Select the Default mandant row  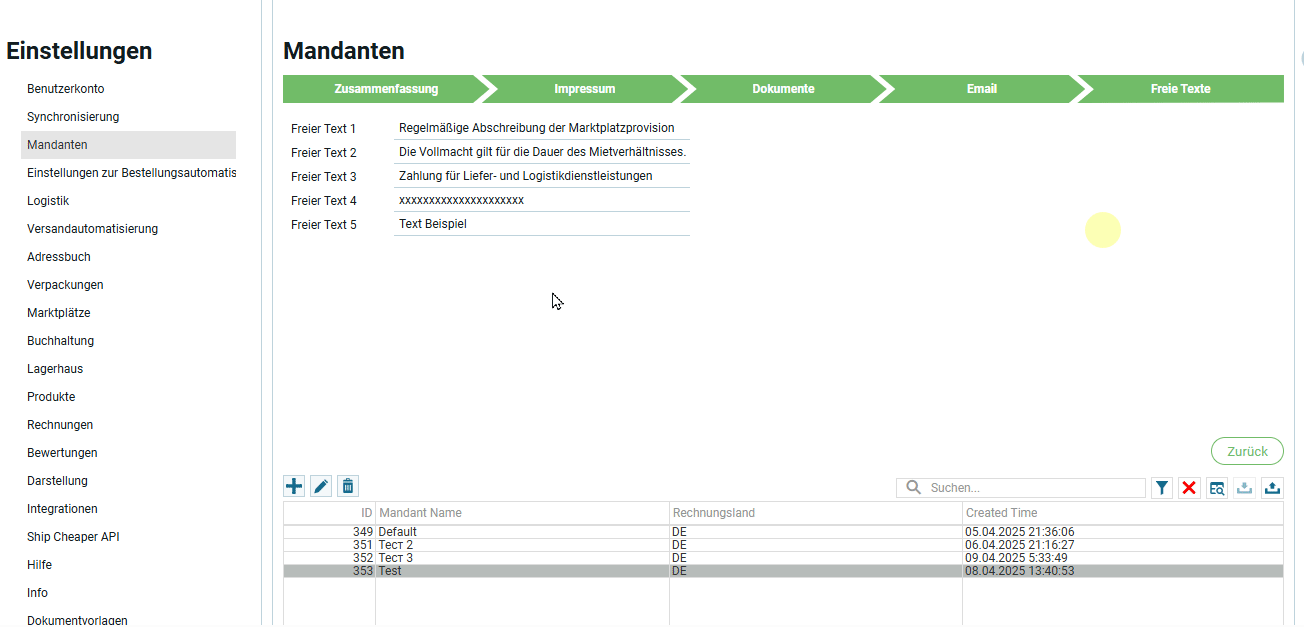pos(520,532)
